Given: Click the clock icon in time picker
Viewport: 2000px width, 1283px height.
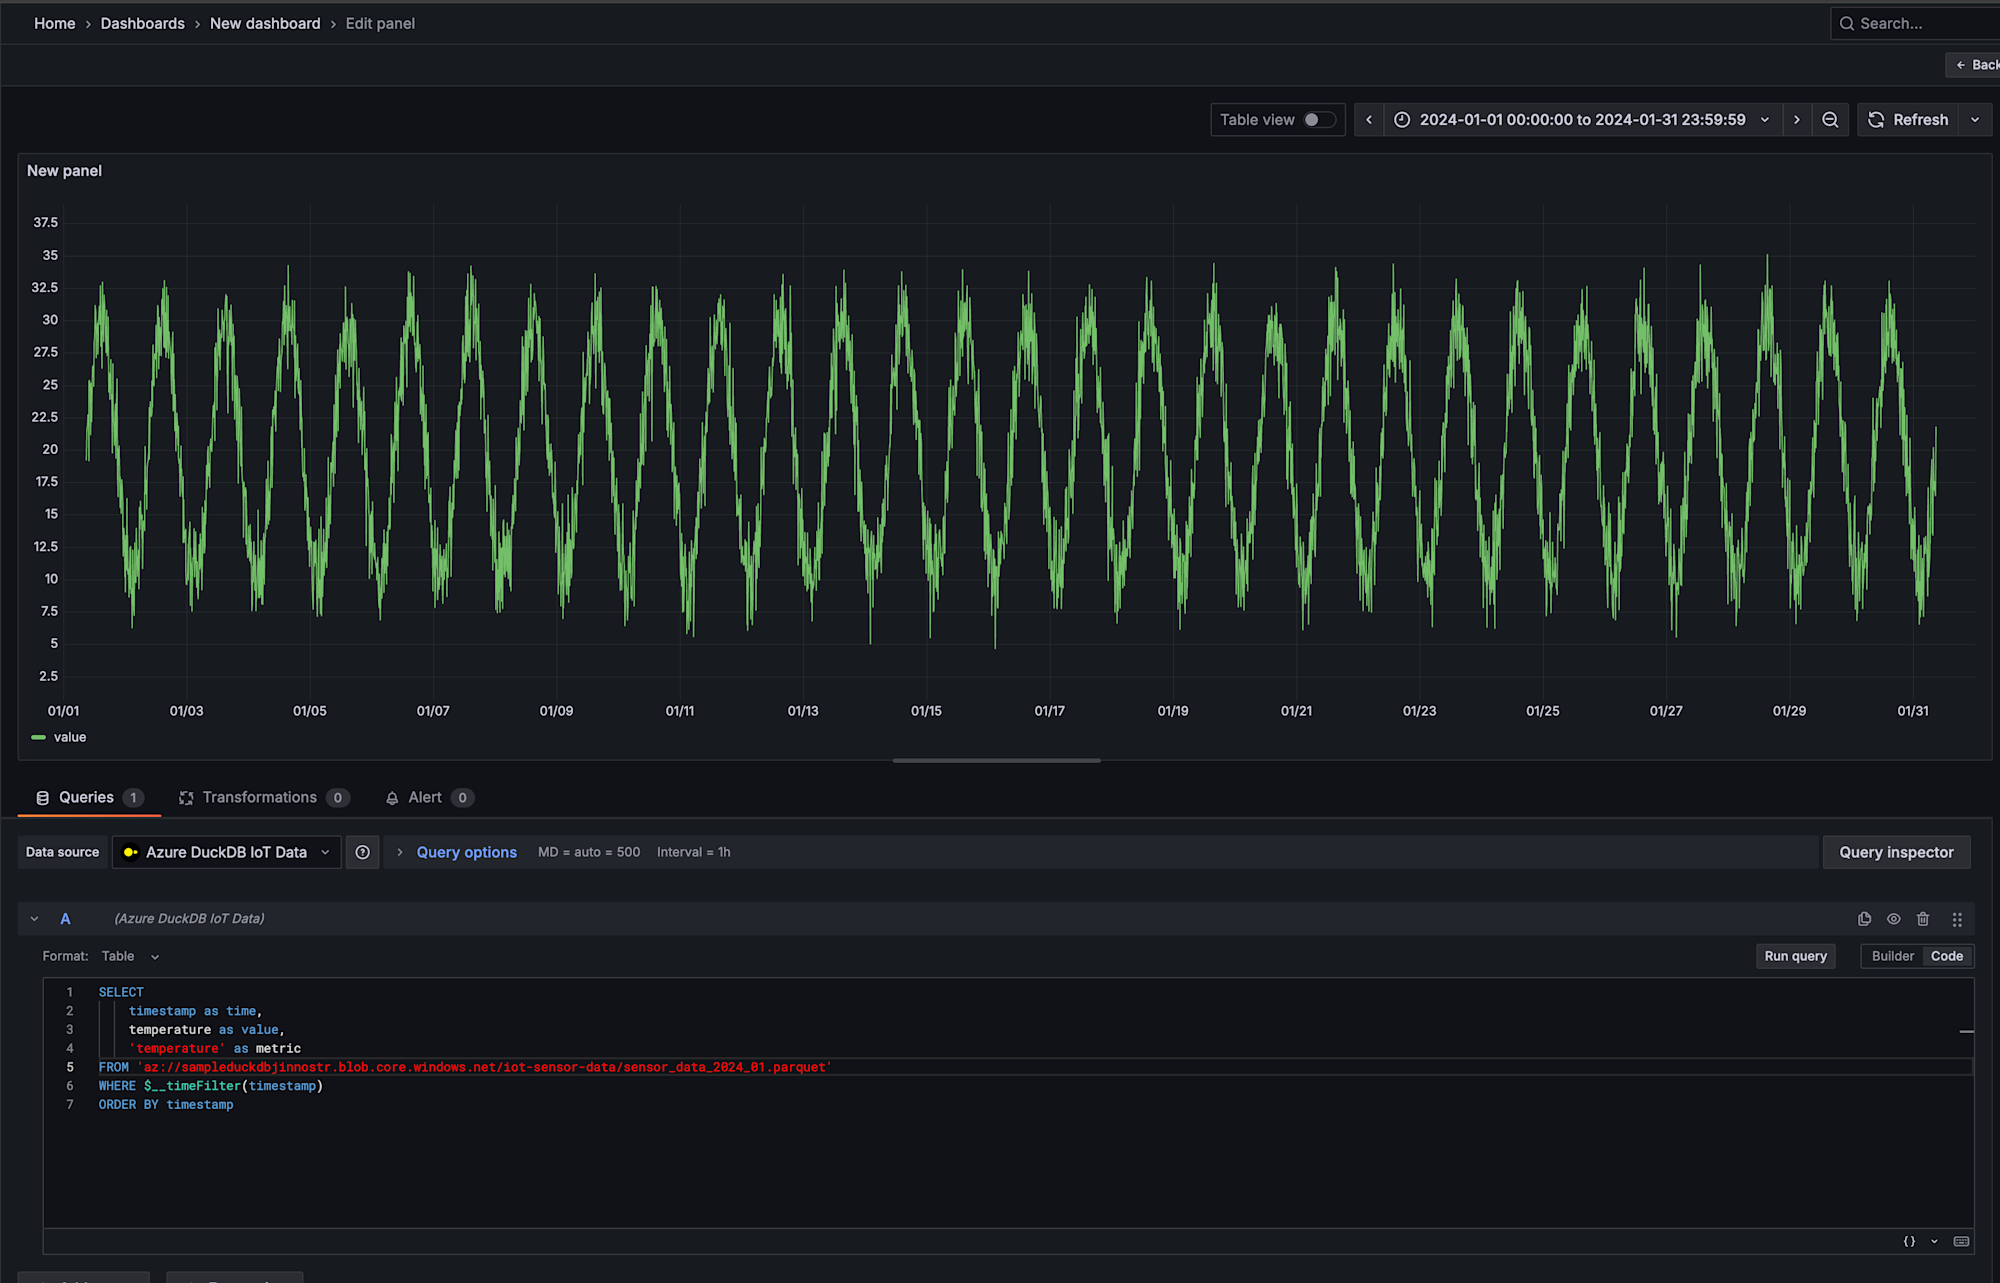Looking at the screenshot, I should point(1402,120).
